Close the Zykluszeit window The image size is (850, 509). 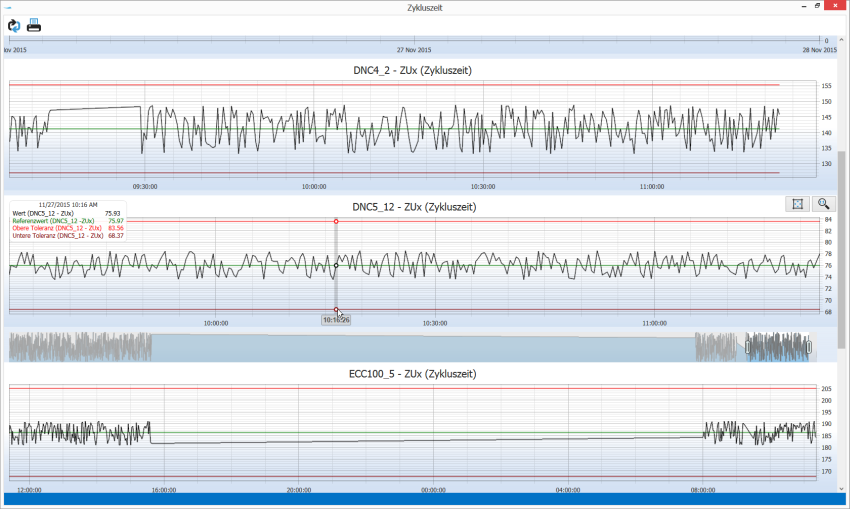tap(836, 5)
